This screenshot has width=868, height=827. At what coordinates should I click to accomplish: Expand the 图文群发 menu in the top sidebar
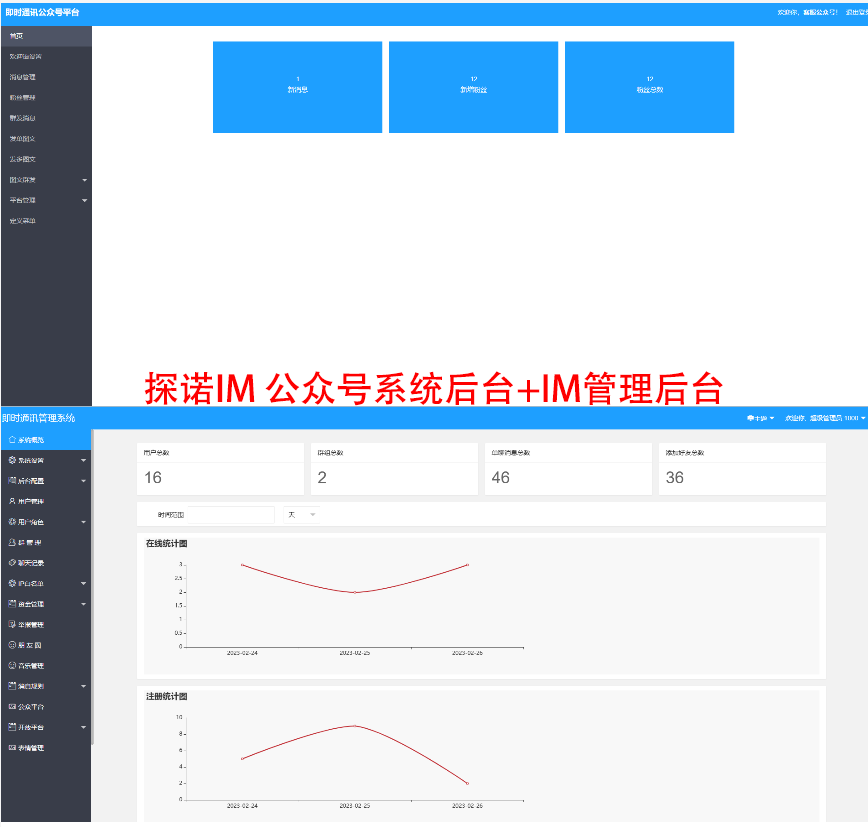pos(84,180)
